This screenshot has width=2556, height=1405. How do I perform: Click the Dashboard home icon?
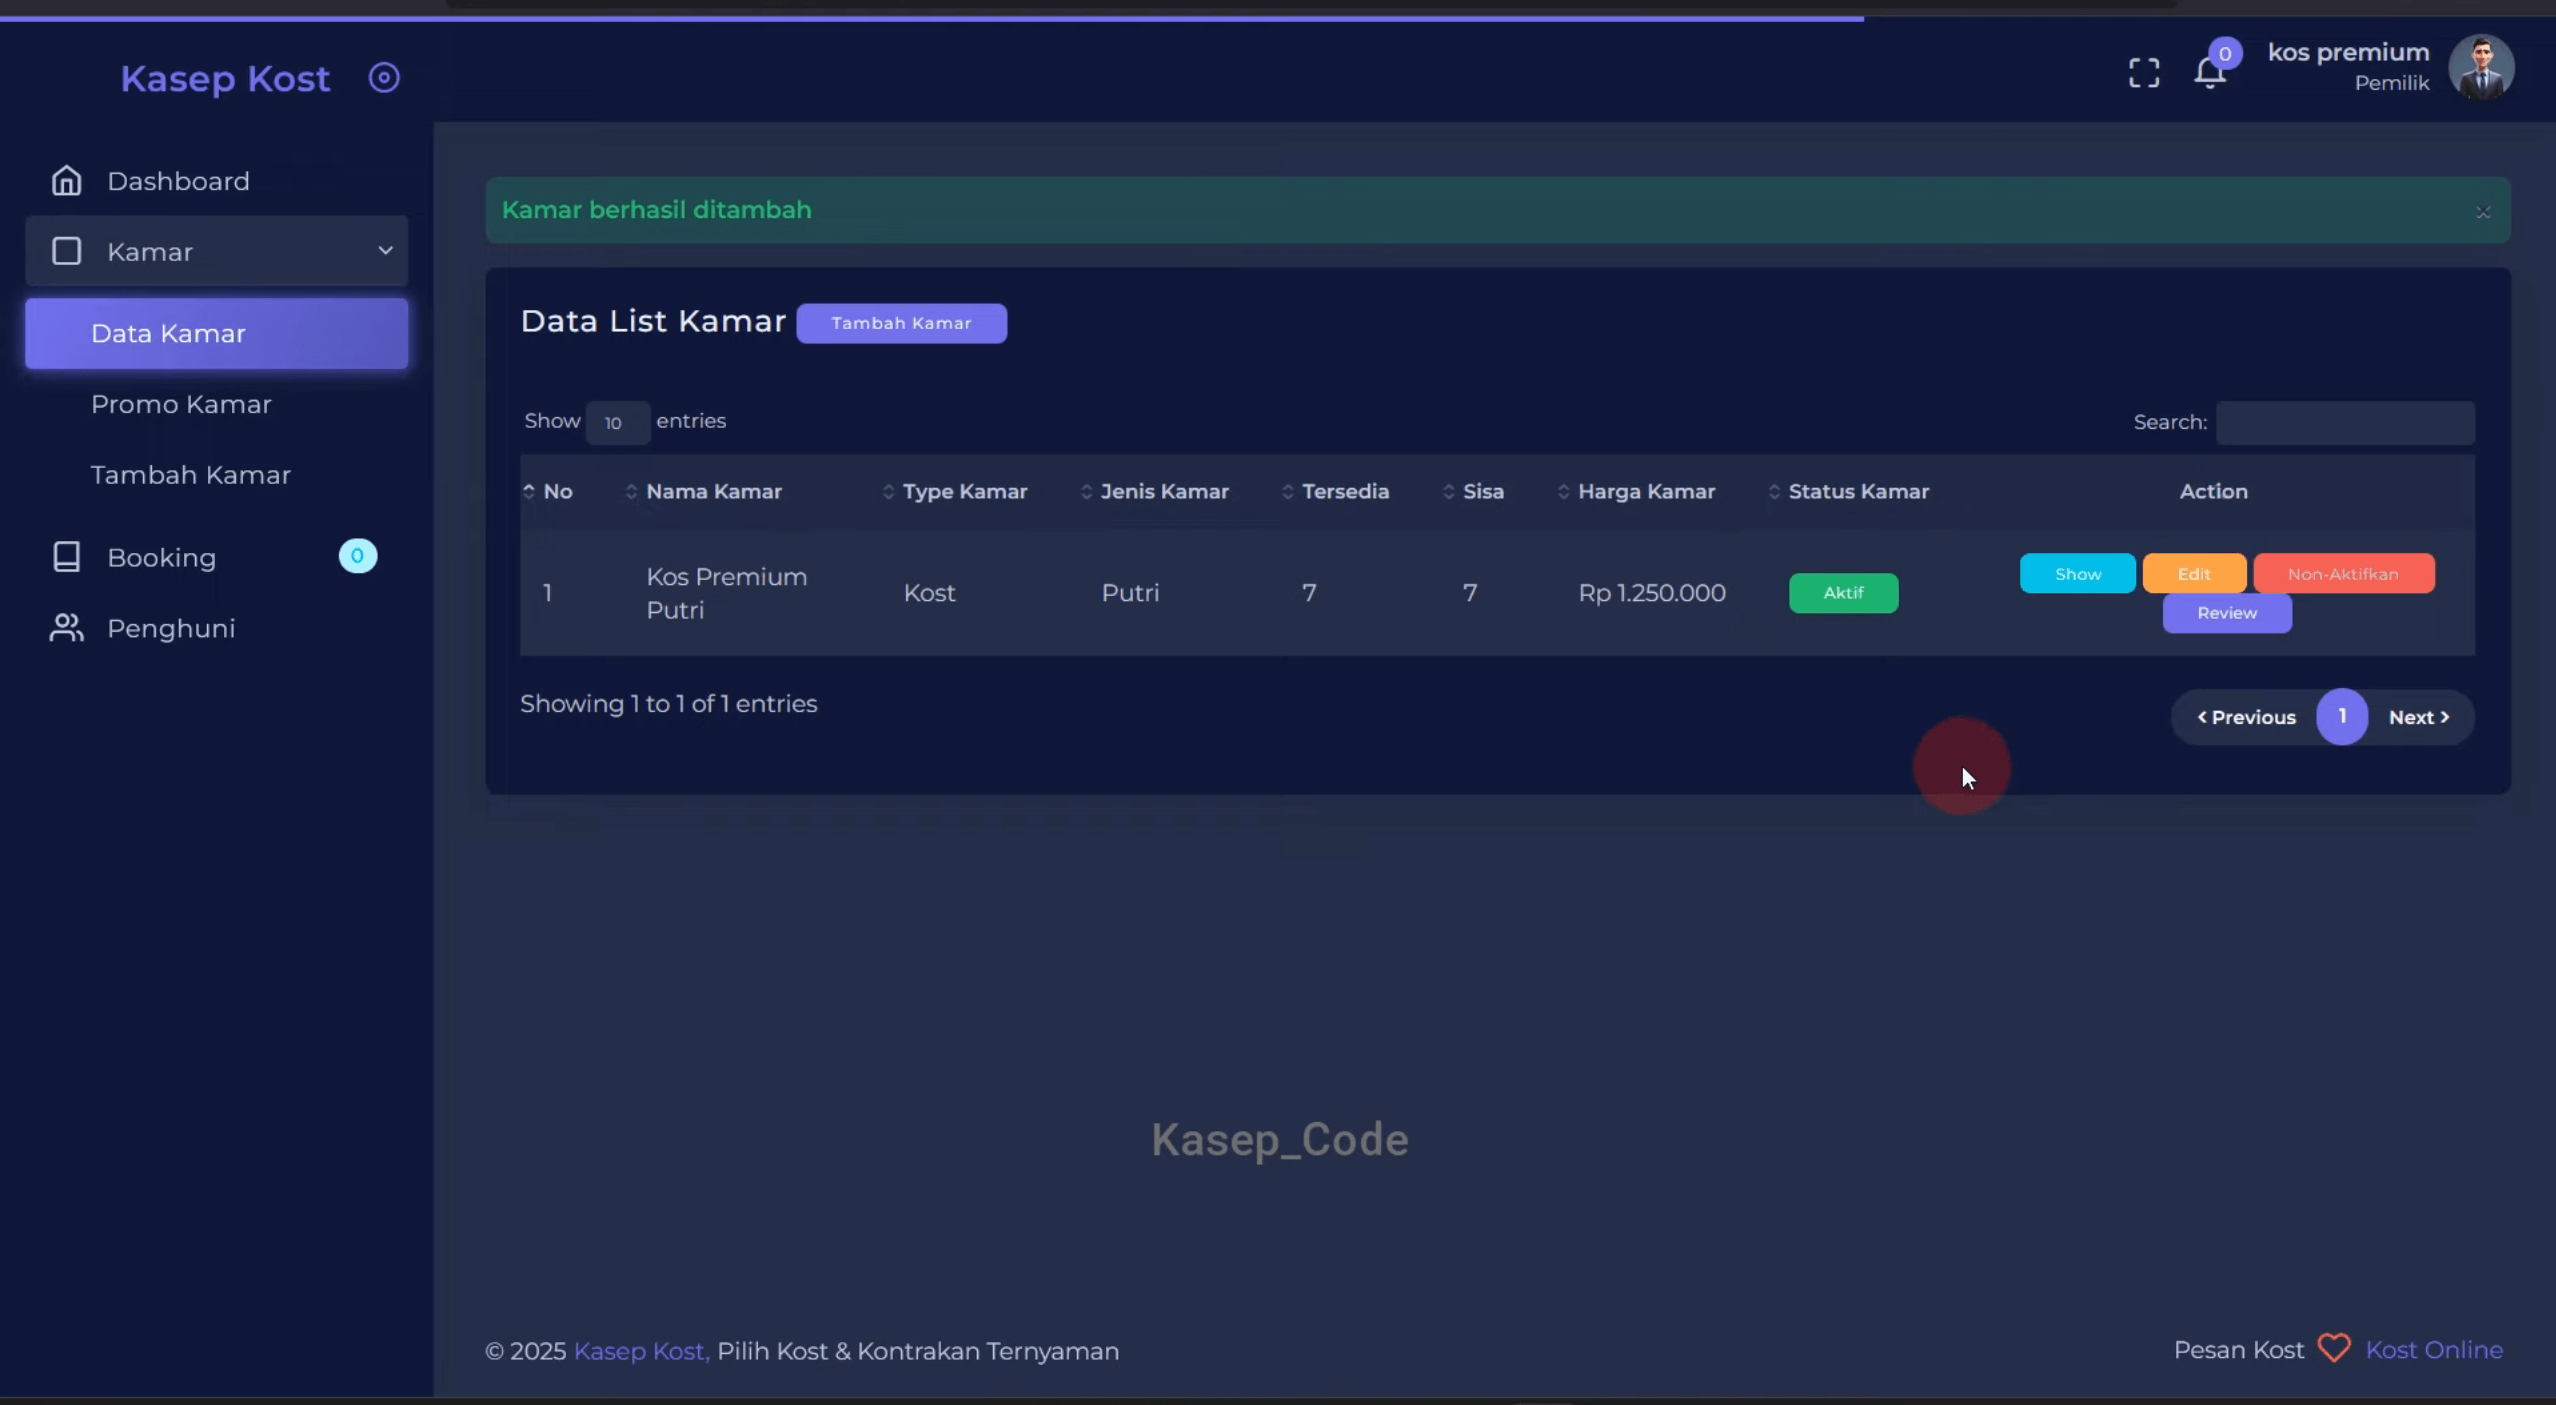pyautogui.click(x=66, y=181)
